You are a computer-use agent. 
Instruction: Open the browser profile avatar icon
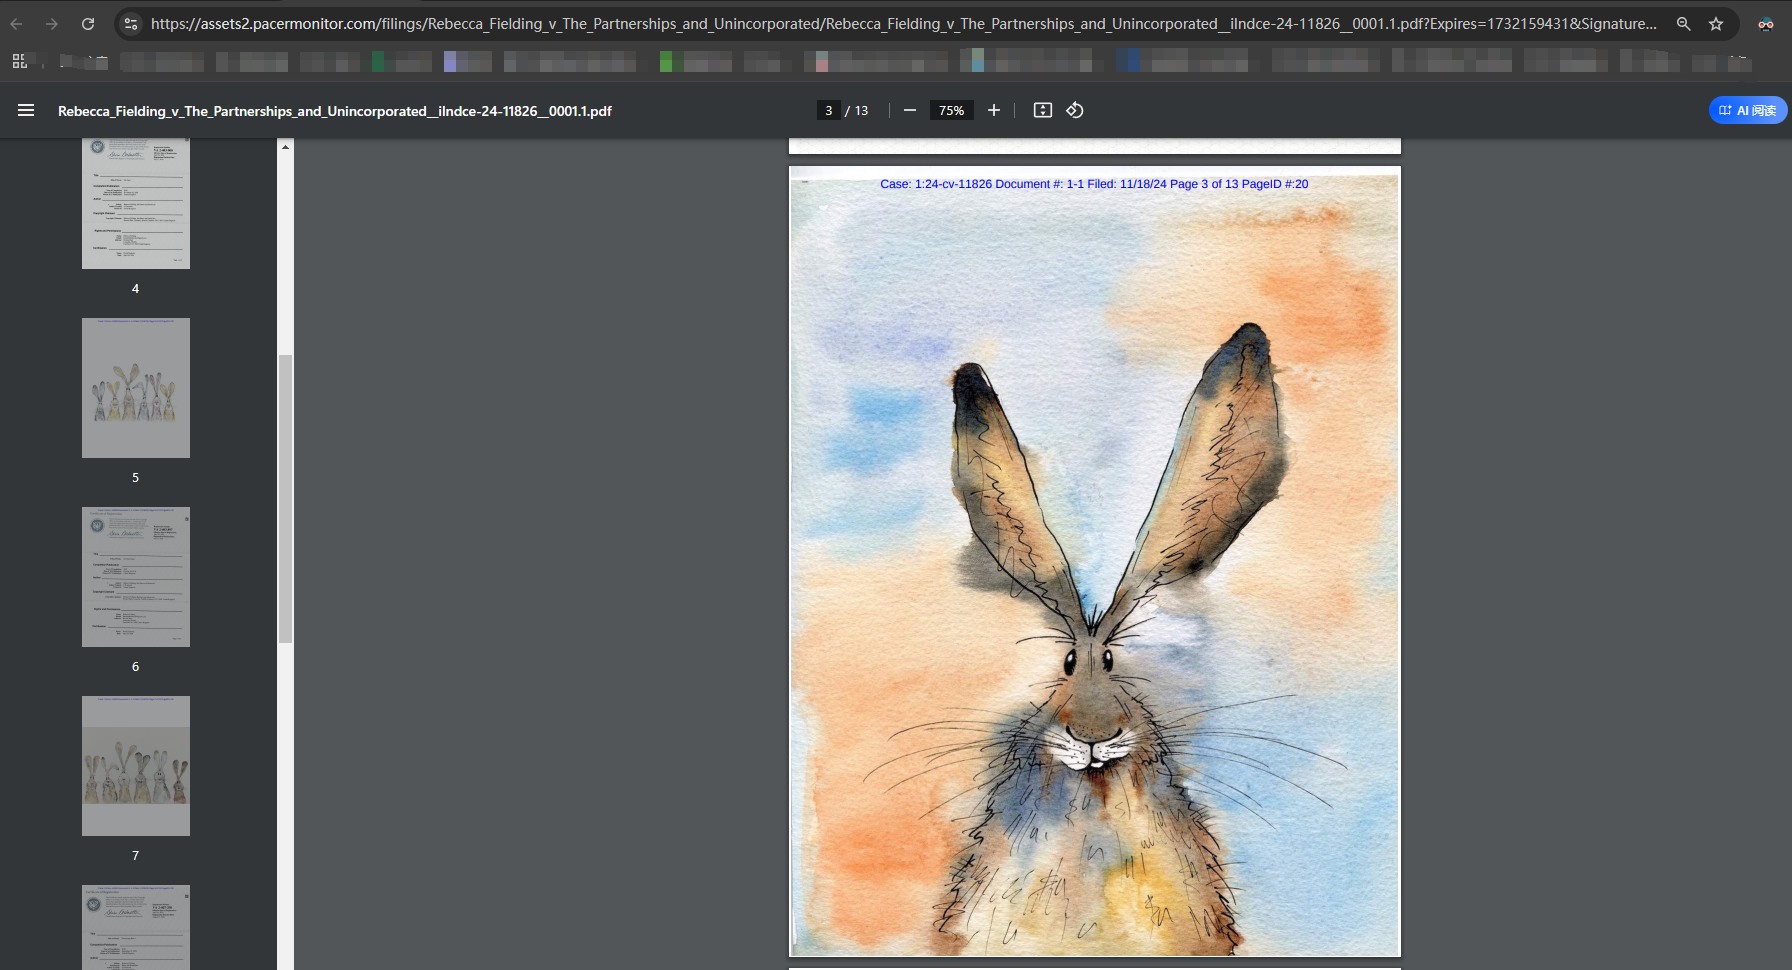(x=1766, y=24)
